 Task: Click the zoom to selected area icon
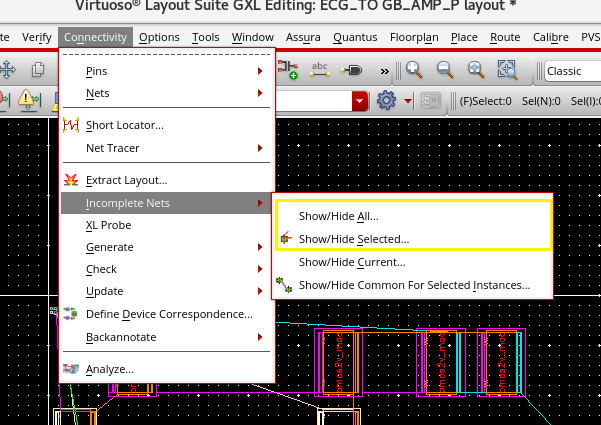pos(507,70)
